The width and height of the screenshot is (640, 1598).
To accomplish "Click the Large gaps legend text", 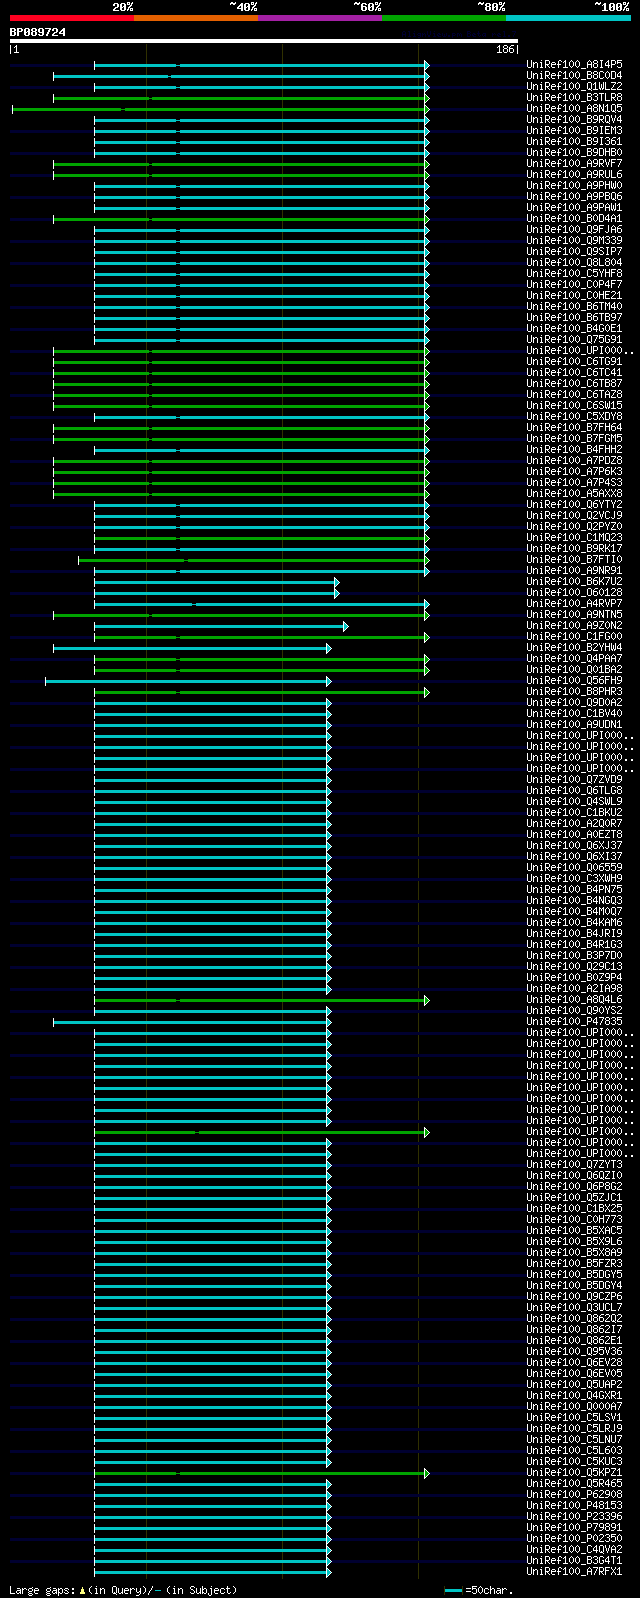I will click(x=123, y=1590).
